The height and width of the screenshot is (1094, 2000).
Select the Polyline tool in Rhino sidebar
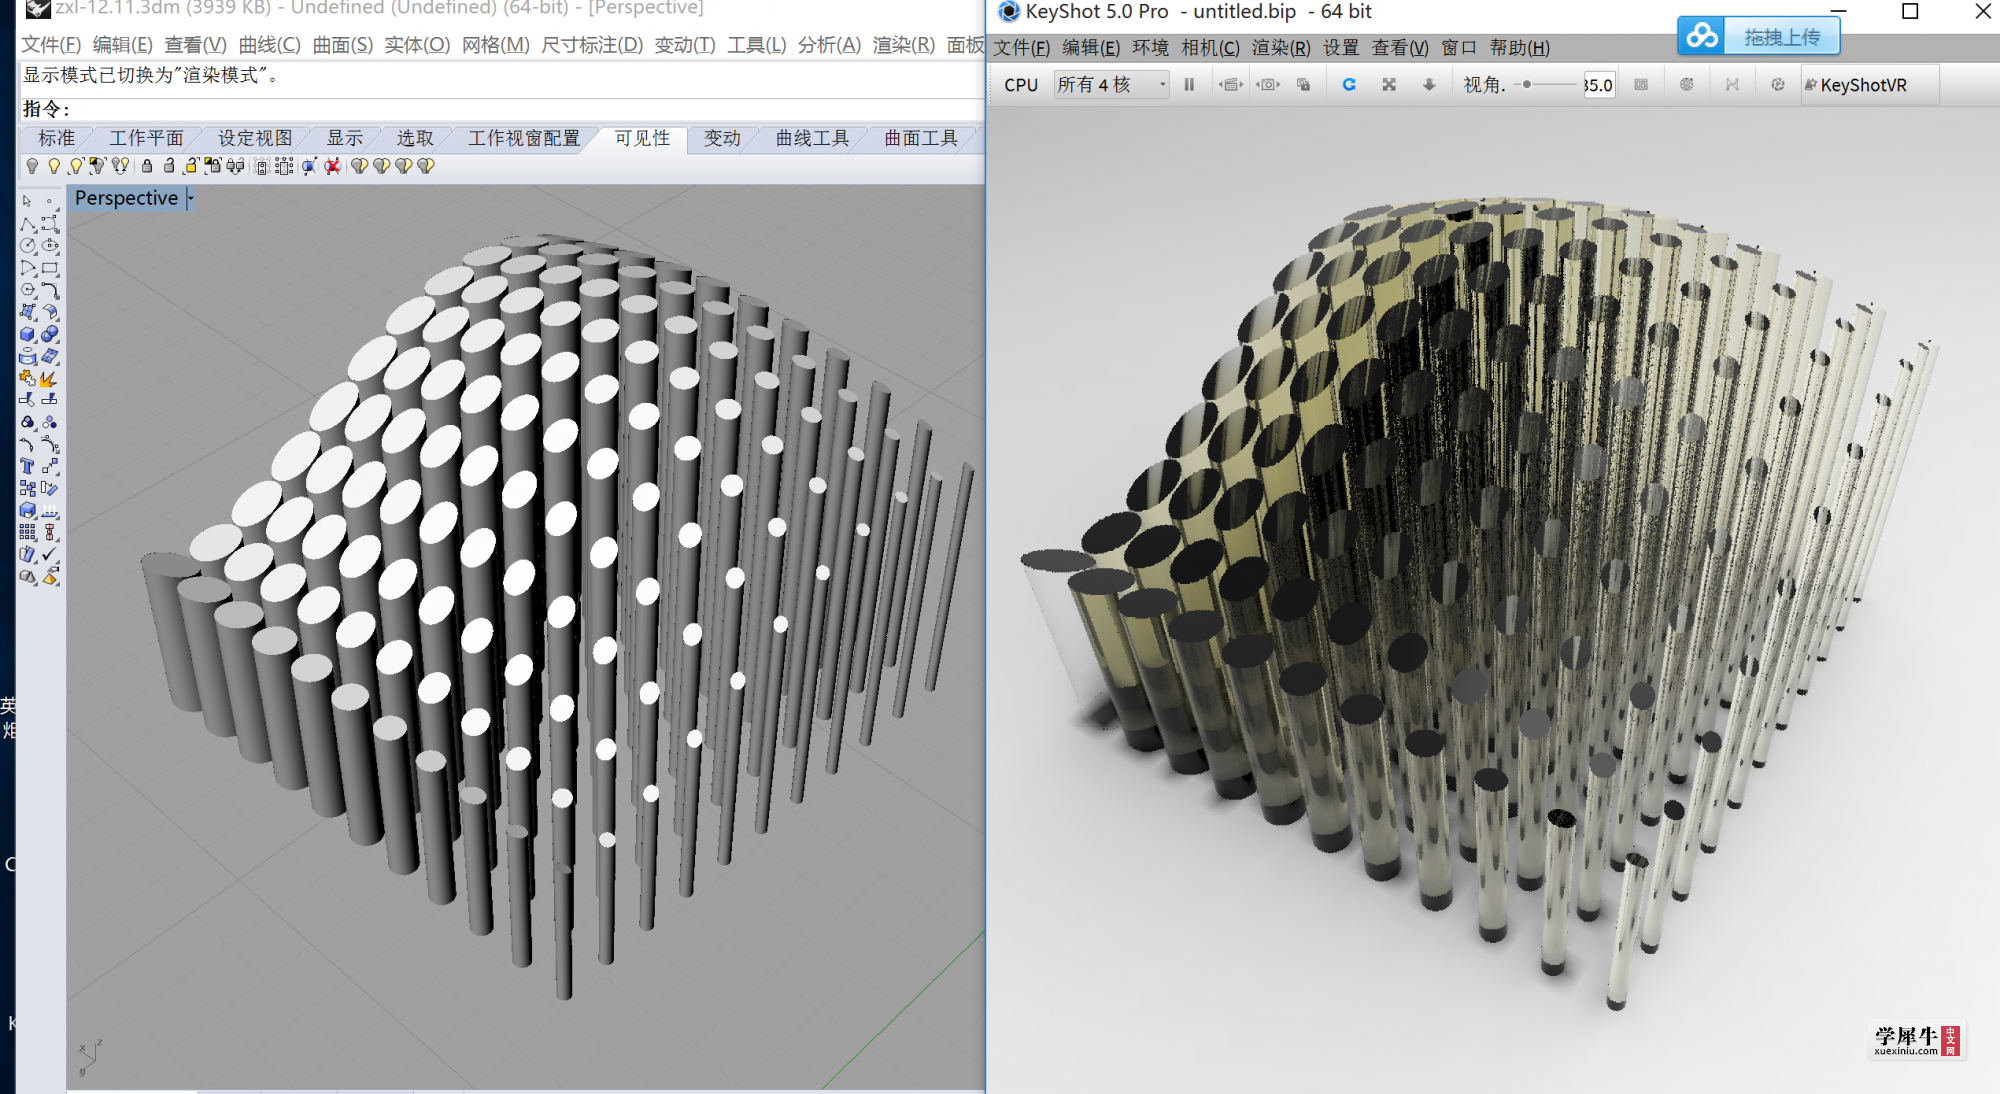28,224
